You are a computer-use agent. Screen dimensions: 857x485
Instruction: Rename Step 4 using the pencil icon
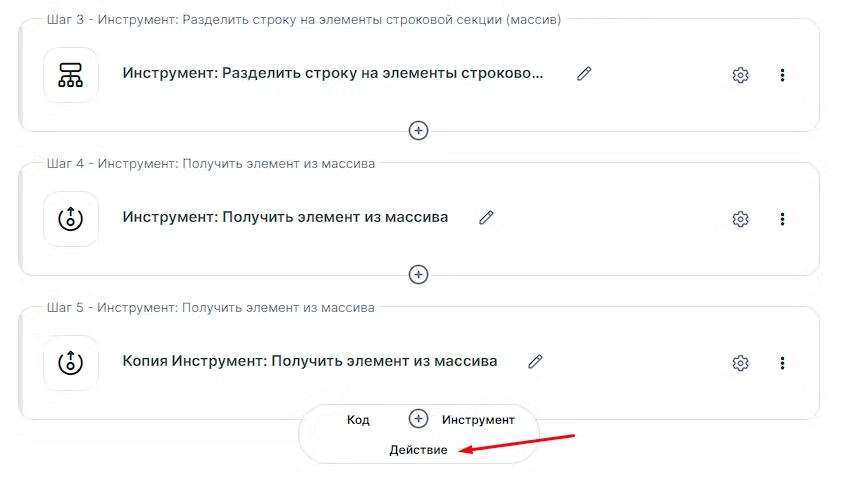click(x=486, y=217)
